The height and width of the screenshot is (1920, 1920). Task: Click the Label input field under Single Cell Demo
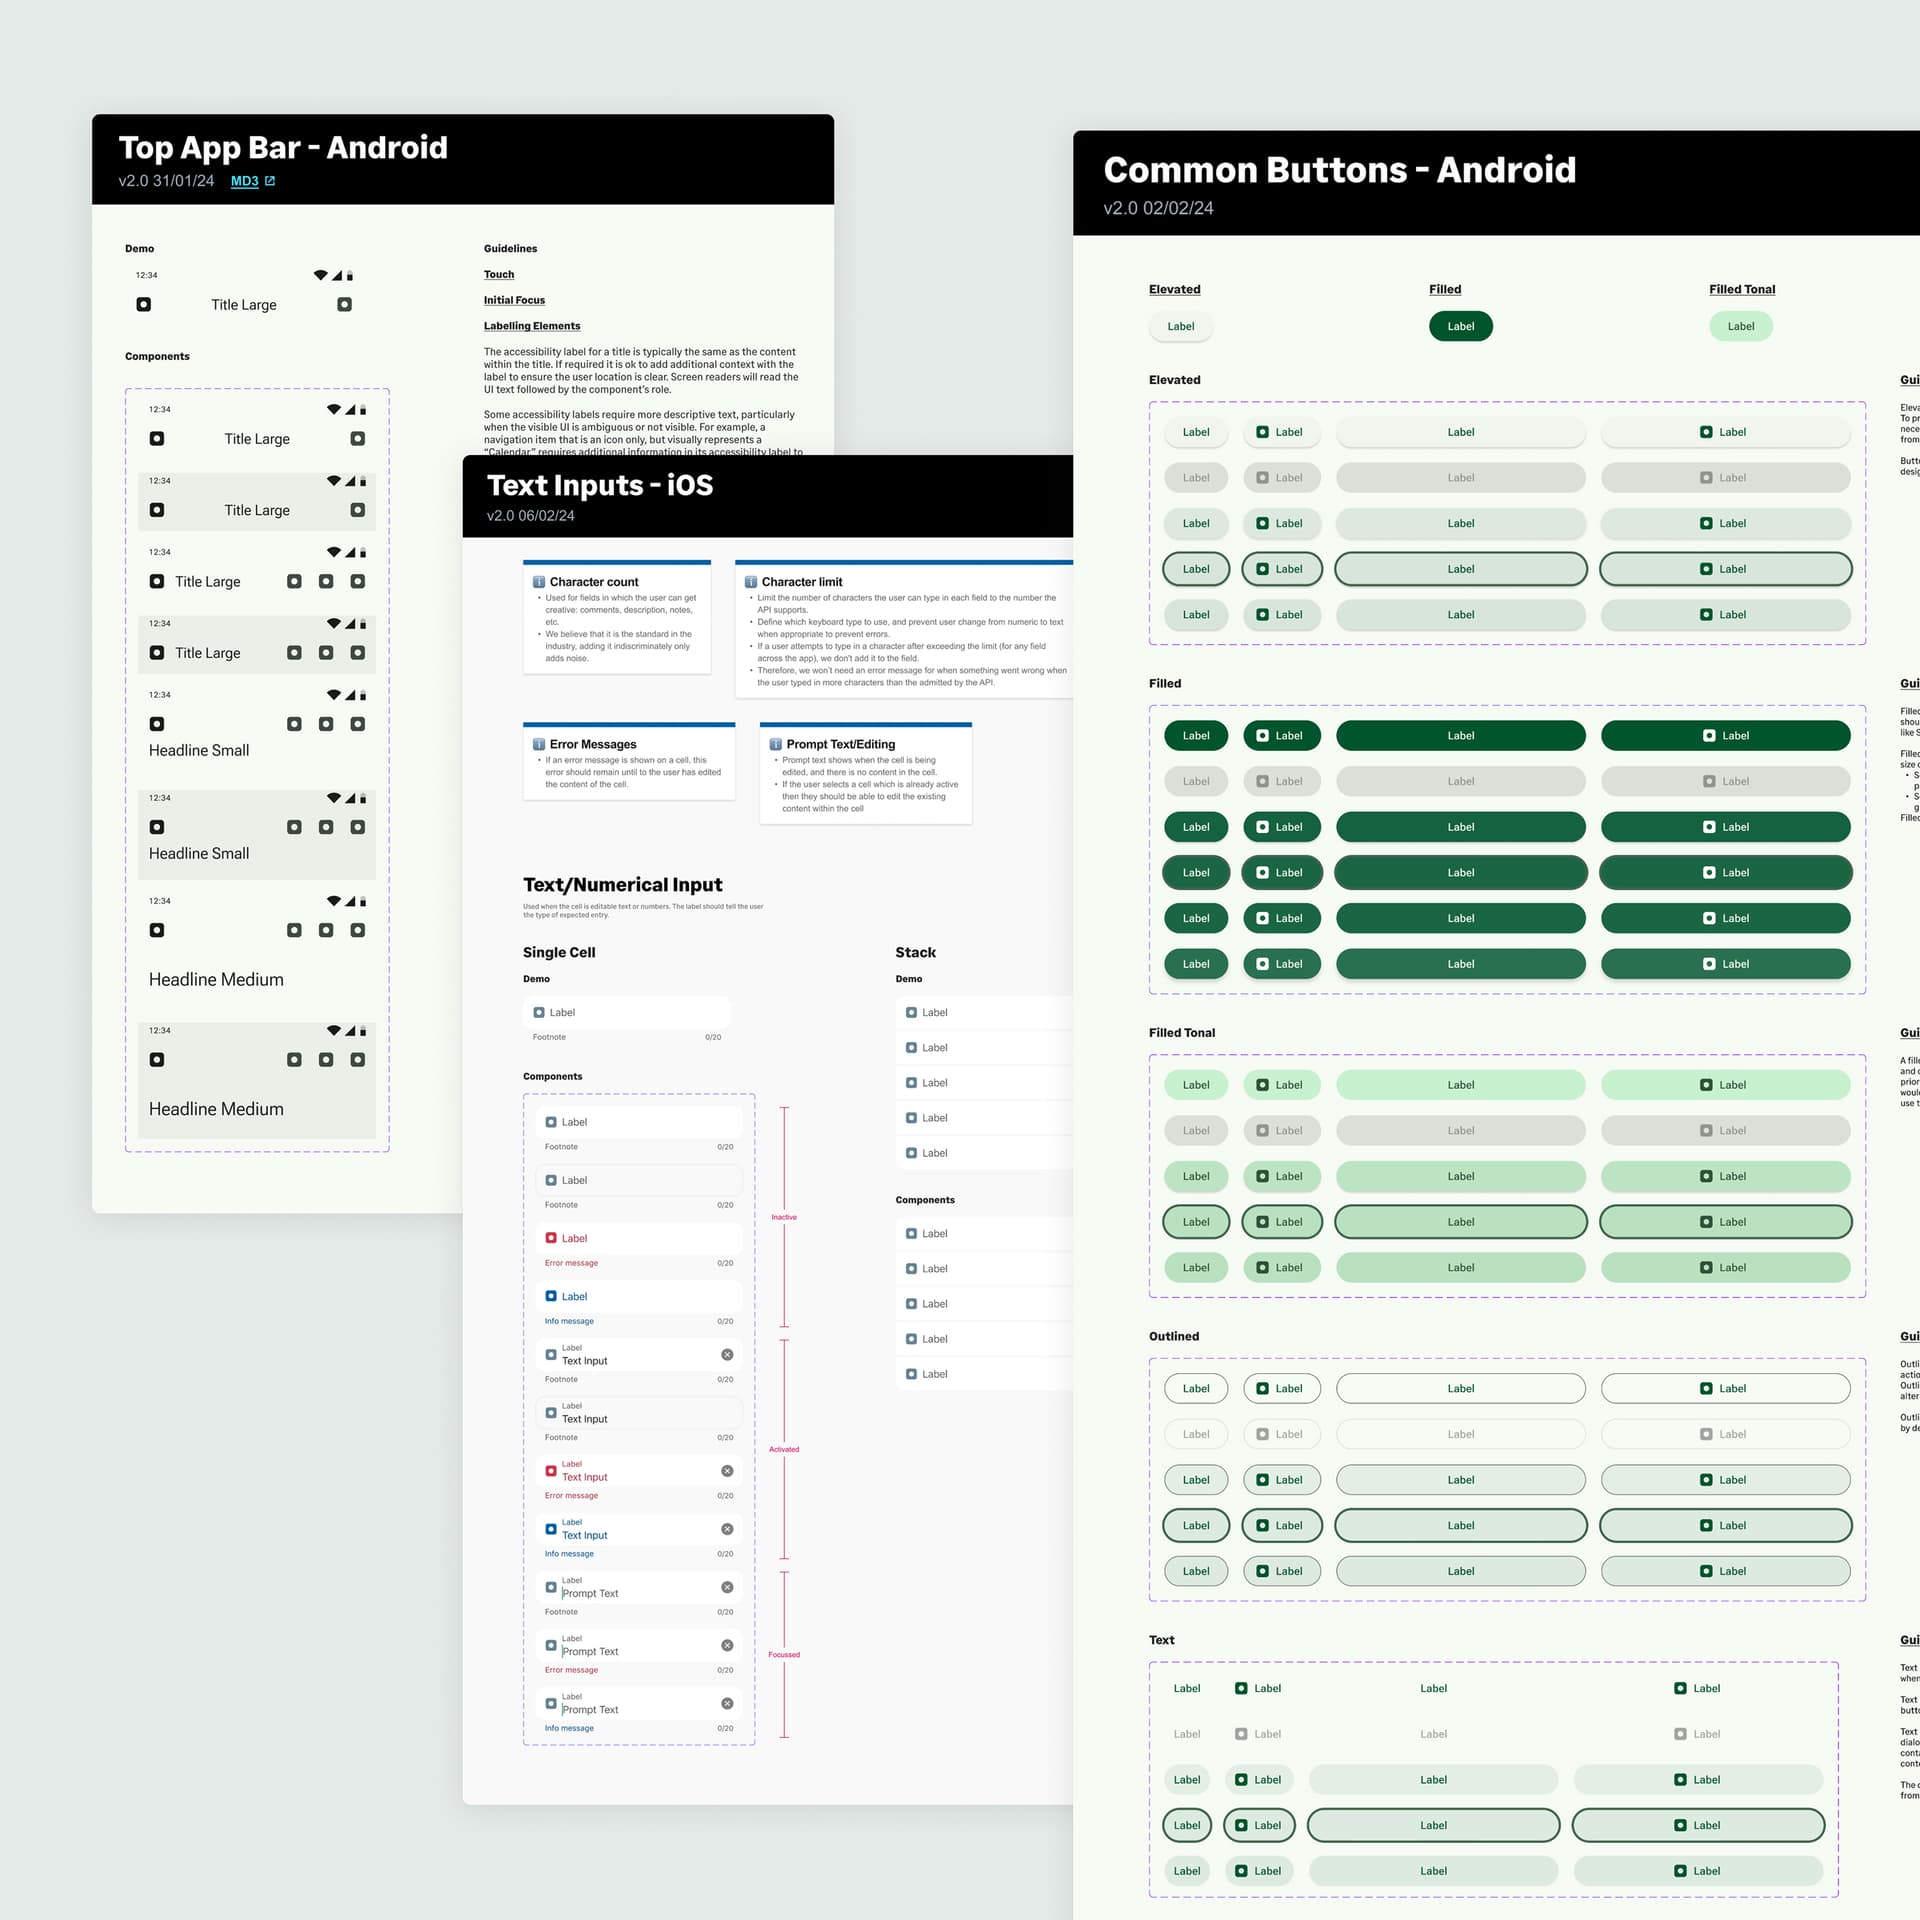click(627, 1012)
